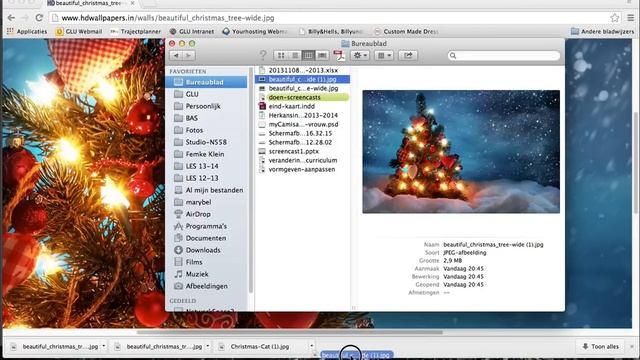The image size is (640, 360).
Task: Click the Finder share button
Action: click(x=408, y=56)
